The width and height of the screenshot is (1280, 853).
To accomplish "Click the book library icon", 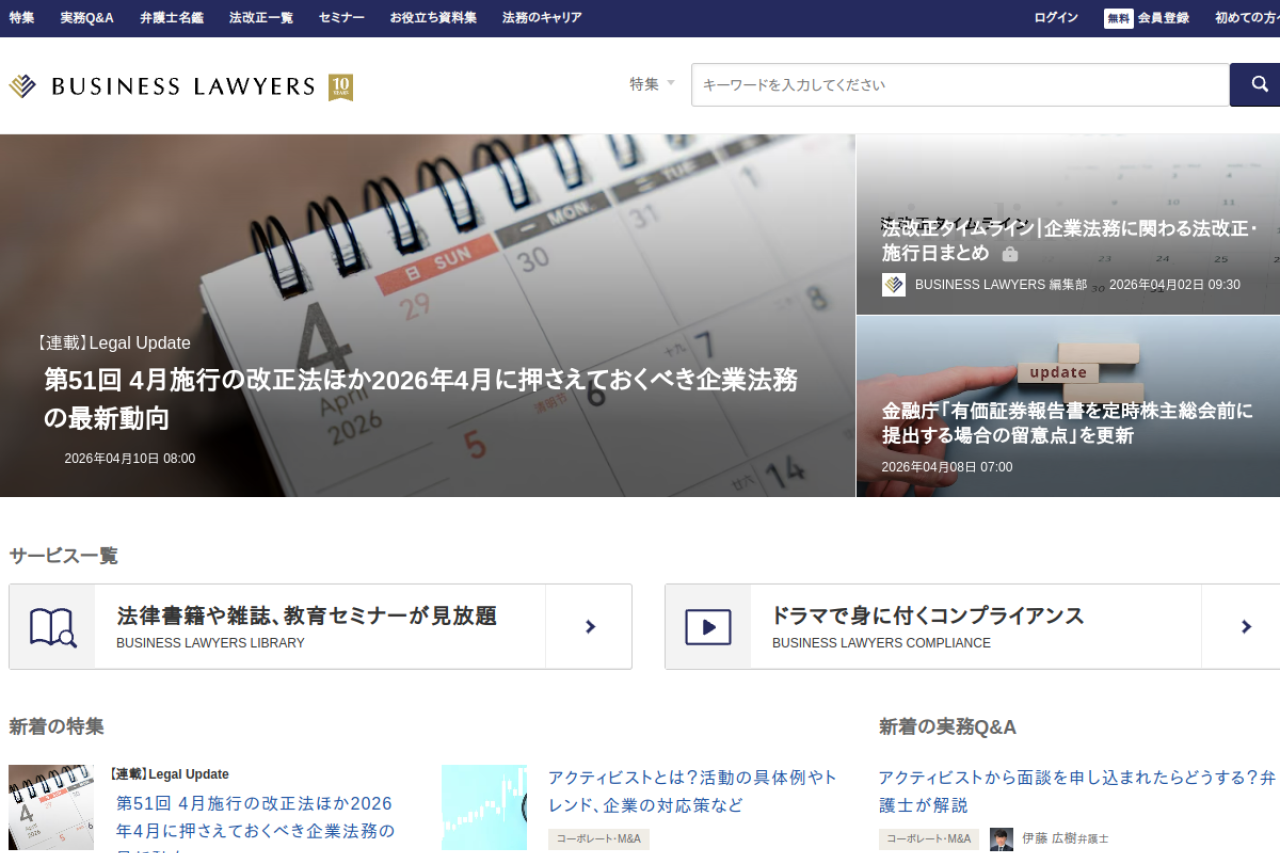I will tap(52, 627).
